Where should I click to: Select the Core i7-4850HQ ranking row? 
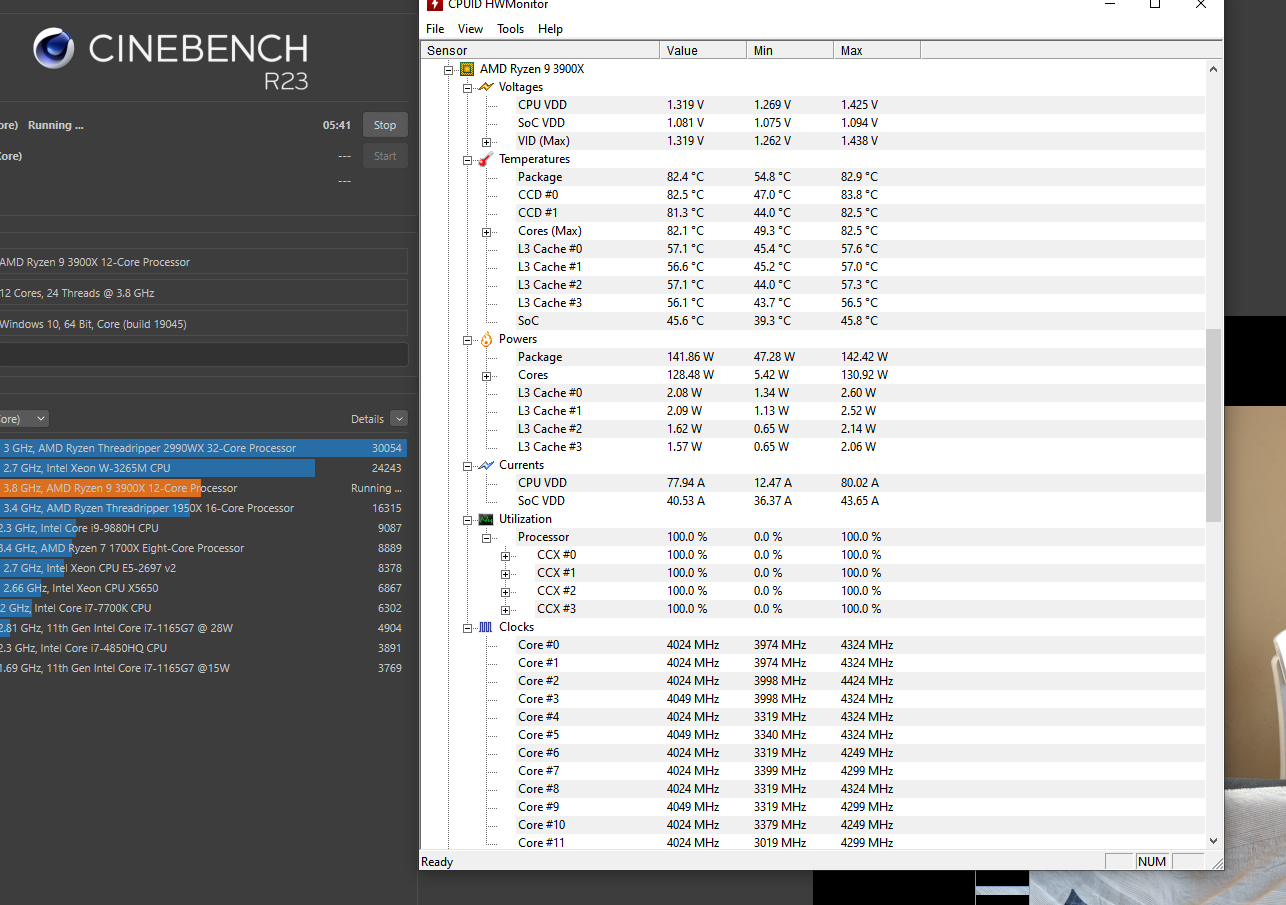(203, 648)
